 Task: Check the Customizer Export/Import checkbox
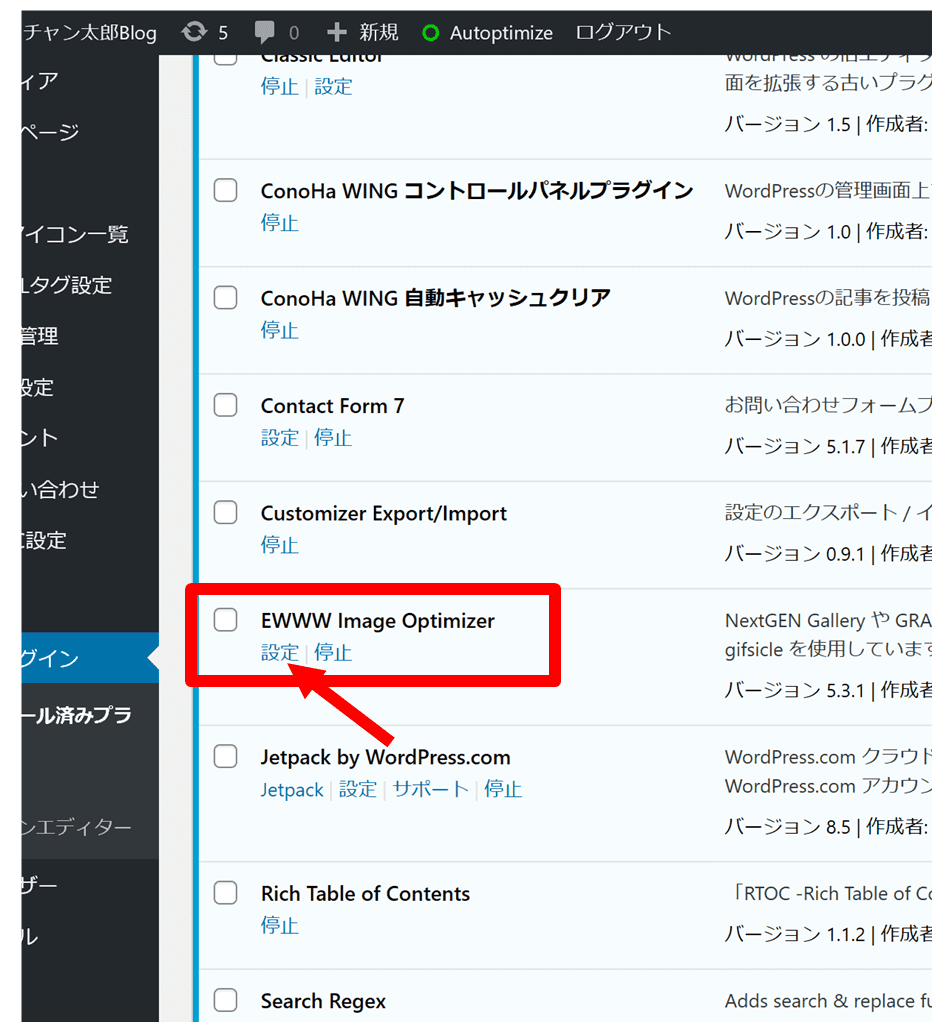pyautogui.click(x=226, y=512)
